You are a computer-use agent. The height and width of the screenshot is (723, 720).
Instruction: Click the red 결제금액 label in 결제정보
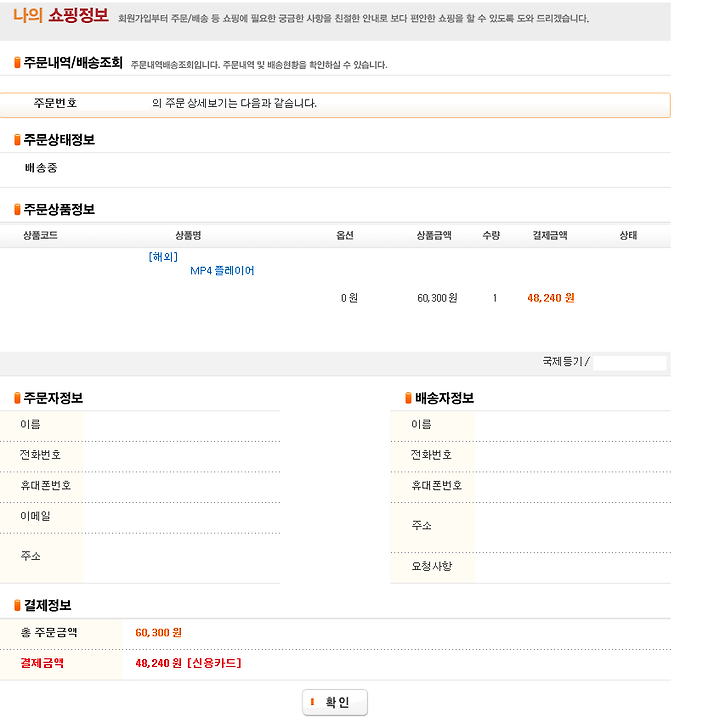coord(42,663)
